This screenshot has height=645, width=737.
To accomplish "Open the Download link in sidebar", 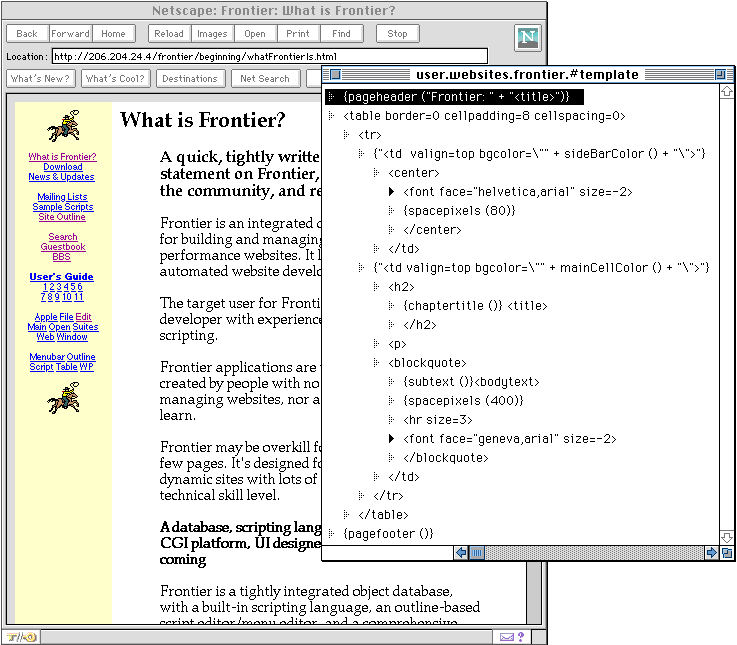I will [63, 167].
